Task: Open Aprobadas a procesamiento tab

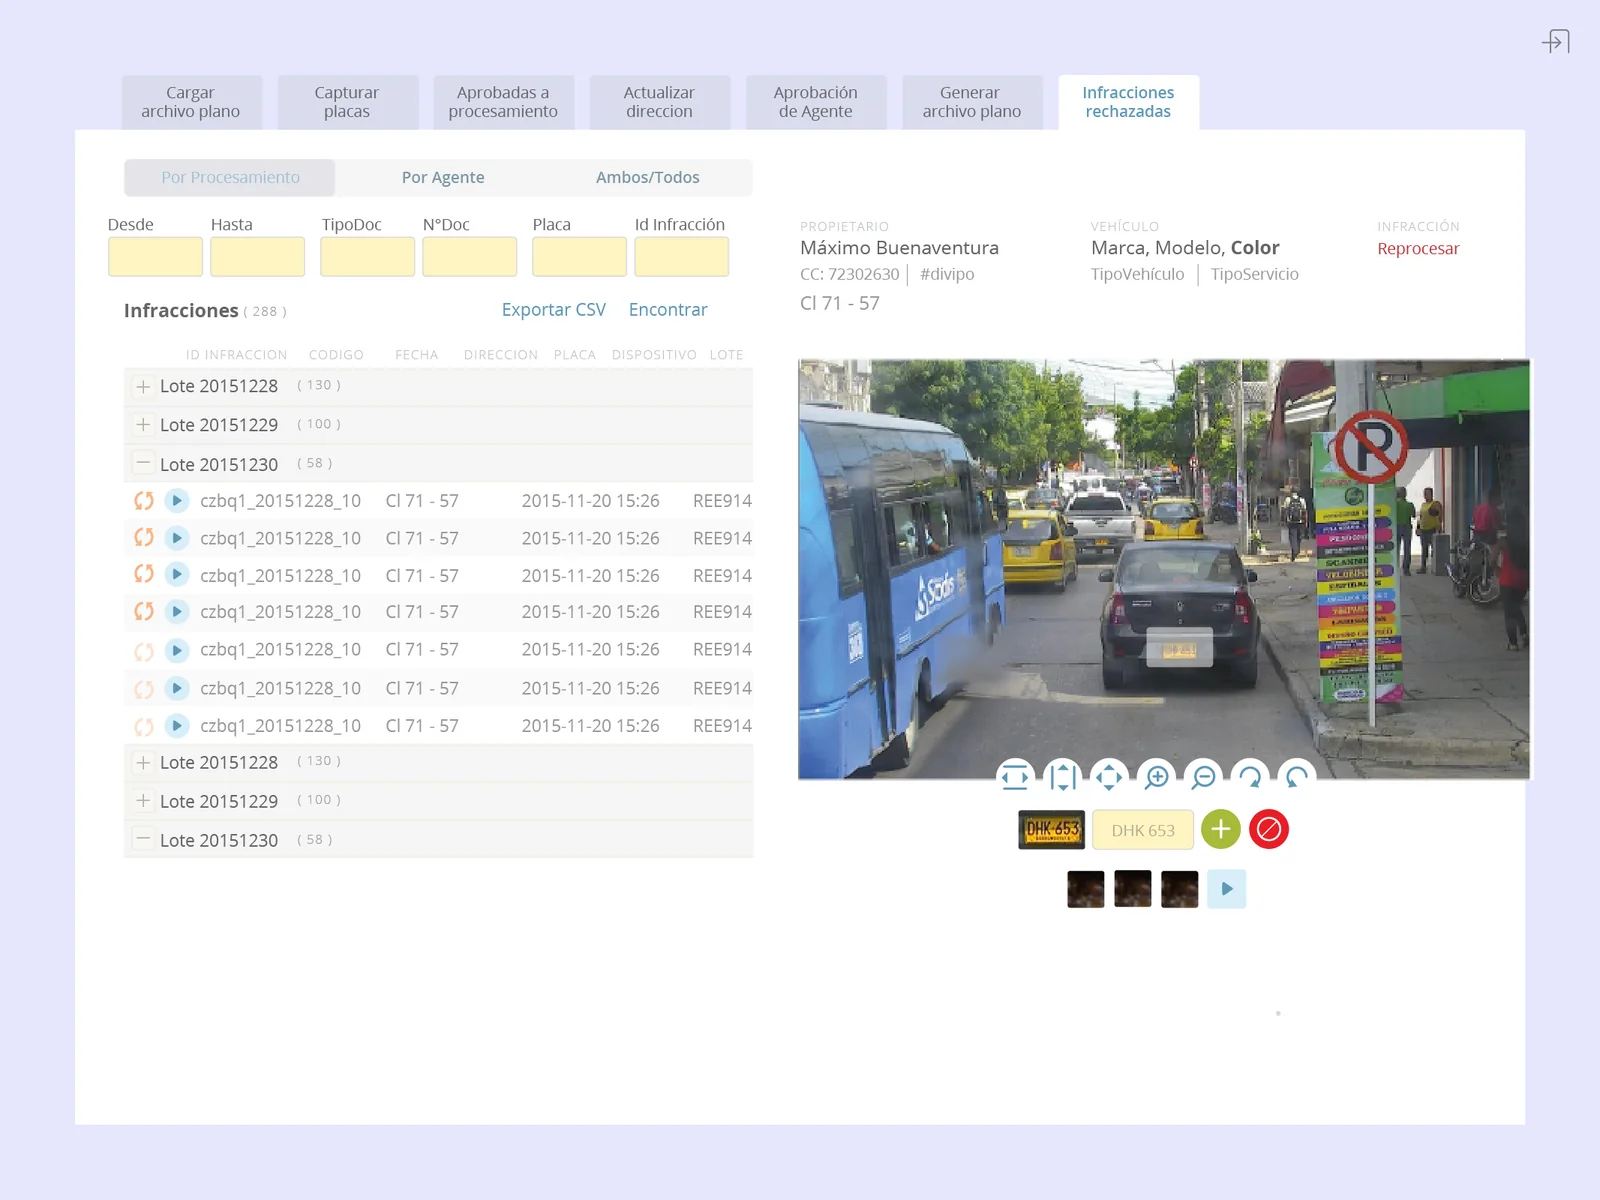Action: pyautogui.click(x=503, y=102)
